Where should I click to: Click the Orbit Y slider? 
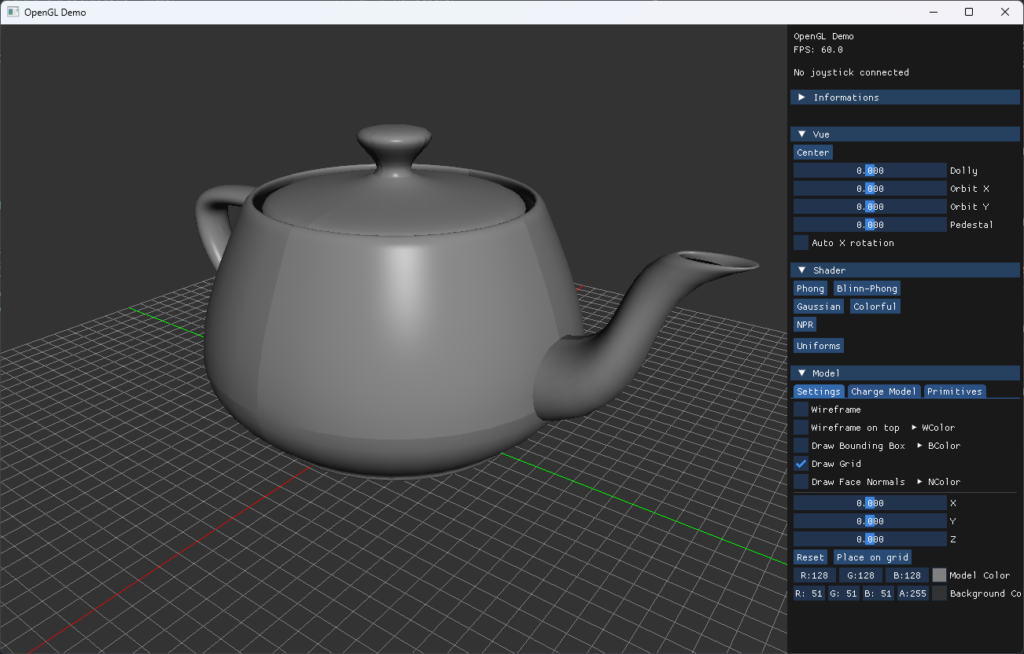[x=870, y=206]
